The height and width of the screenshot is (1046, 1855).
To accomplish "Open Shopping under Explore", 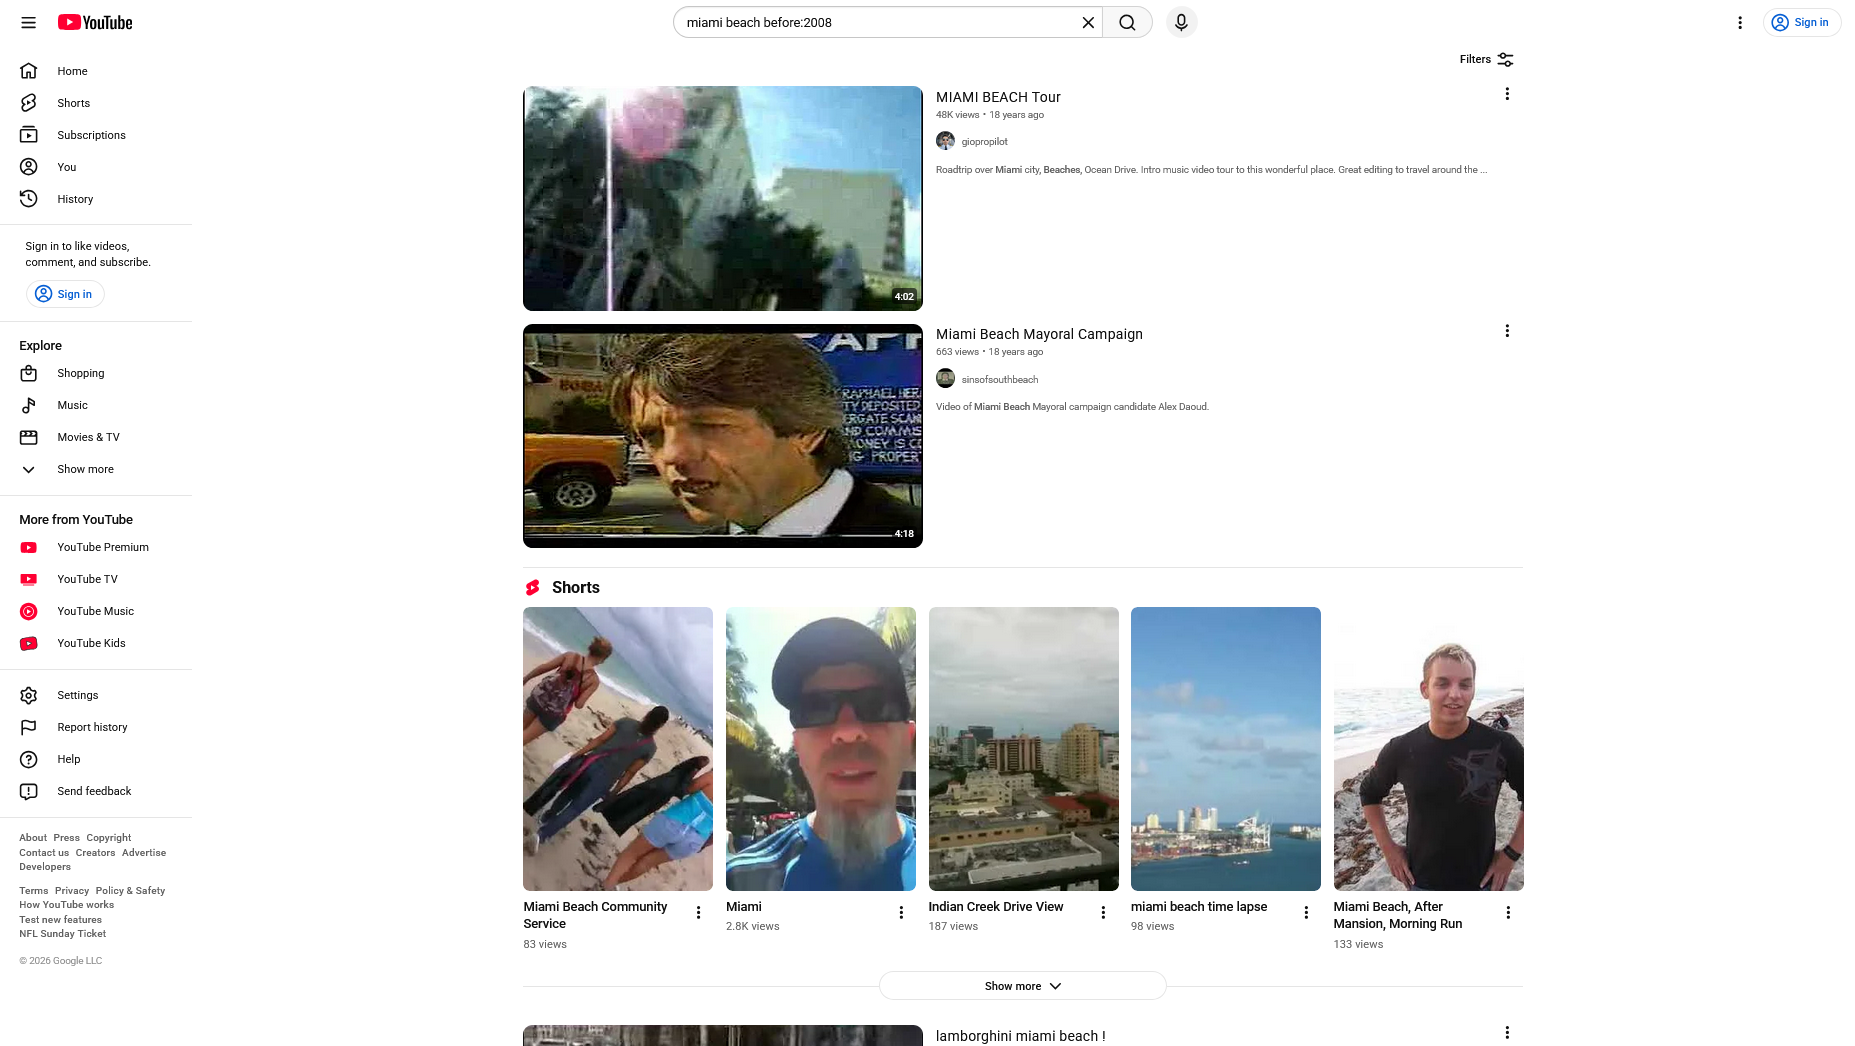I will pos(96,373).
